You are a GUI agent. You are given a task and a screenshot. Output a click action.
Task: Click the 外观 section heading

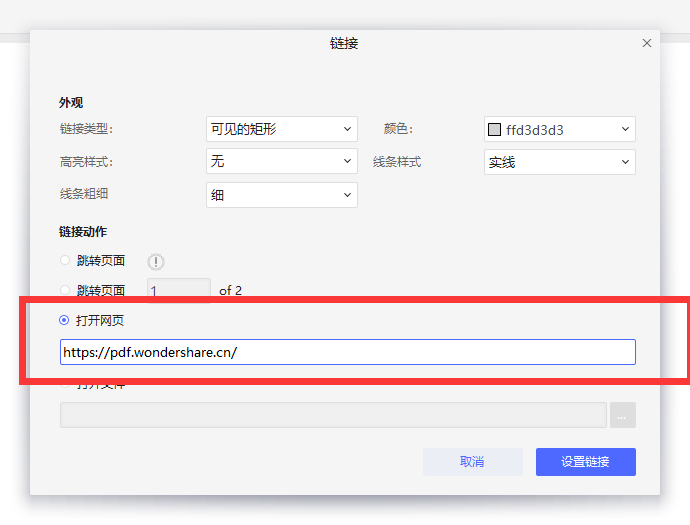(x=71, y=103)
